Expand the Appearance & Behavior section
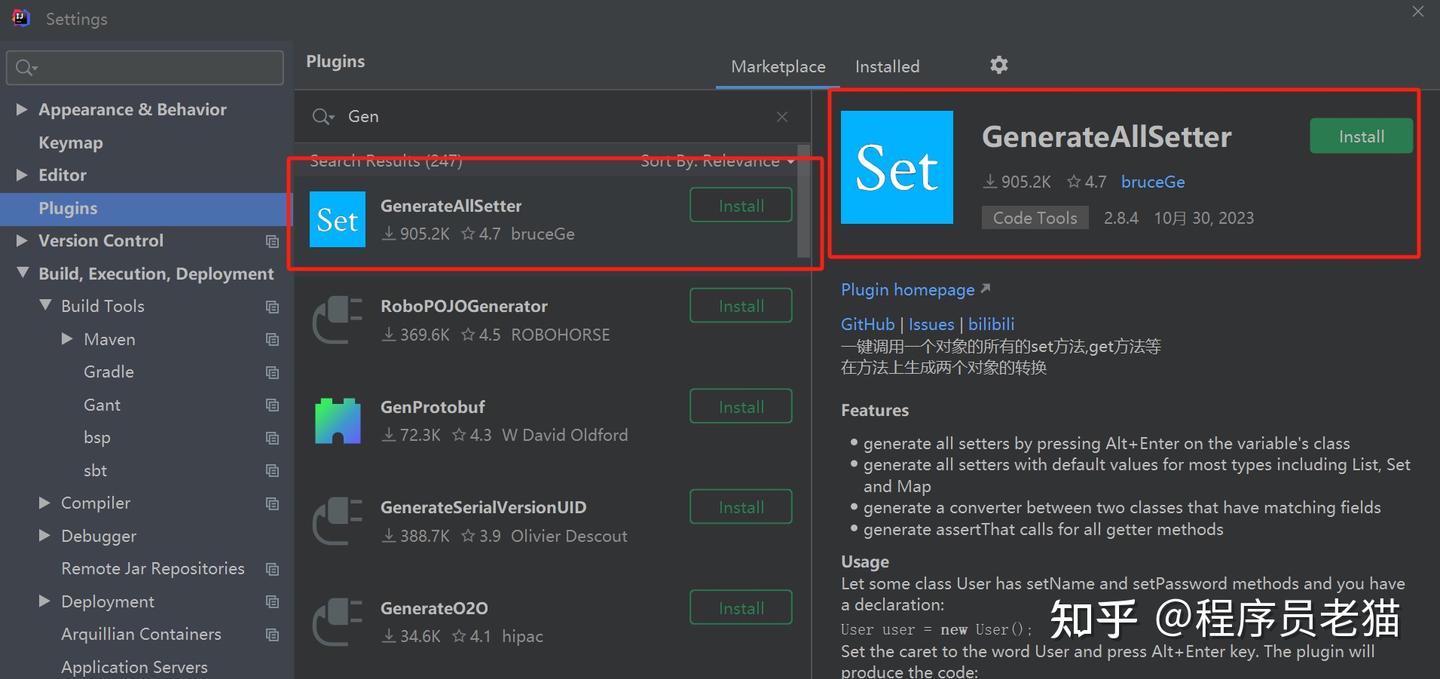 [22, 109]
